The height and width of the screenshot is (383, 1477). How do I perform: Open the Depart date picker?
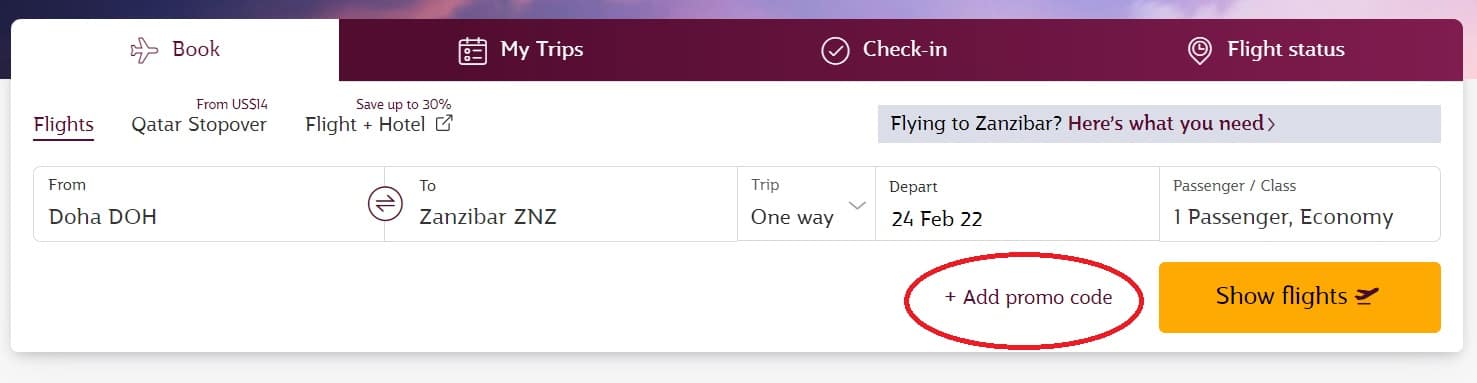click(x=1017, y=204)
